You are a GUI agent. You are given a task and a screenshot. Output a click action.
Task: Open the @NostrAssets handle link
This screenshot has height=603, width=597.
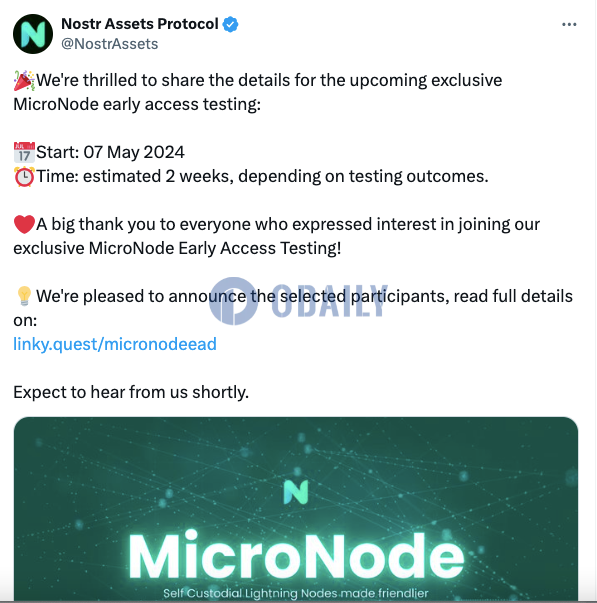(x=110, y=44)
